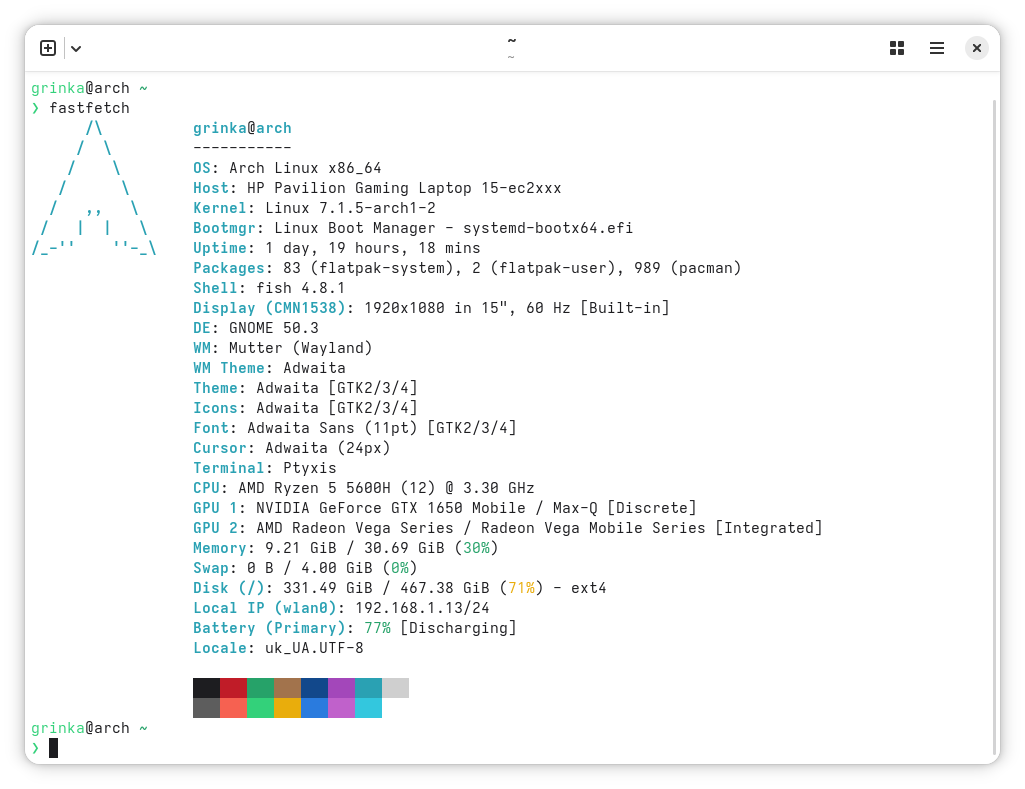The width and height of the screenshot is (1025, 789).
Task: Click the bright blue color block
Action: point(314,708)
